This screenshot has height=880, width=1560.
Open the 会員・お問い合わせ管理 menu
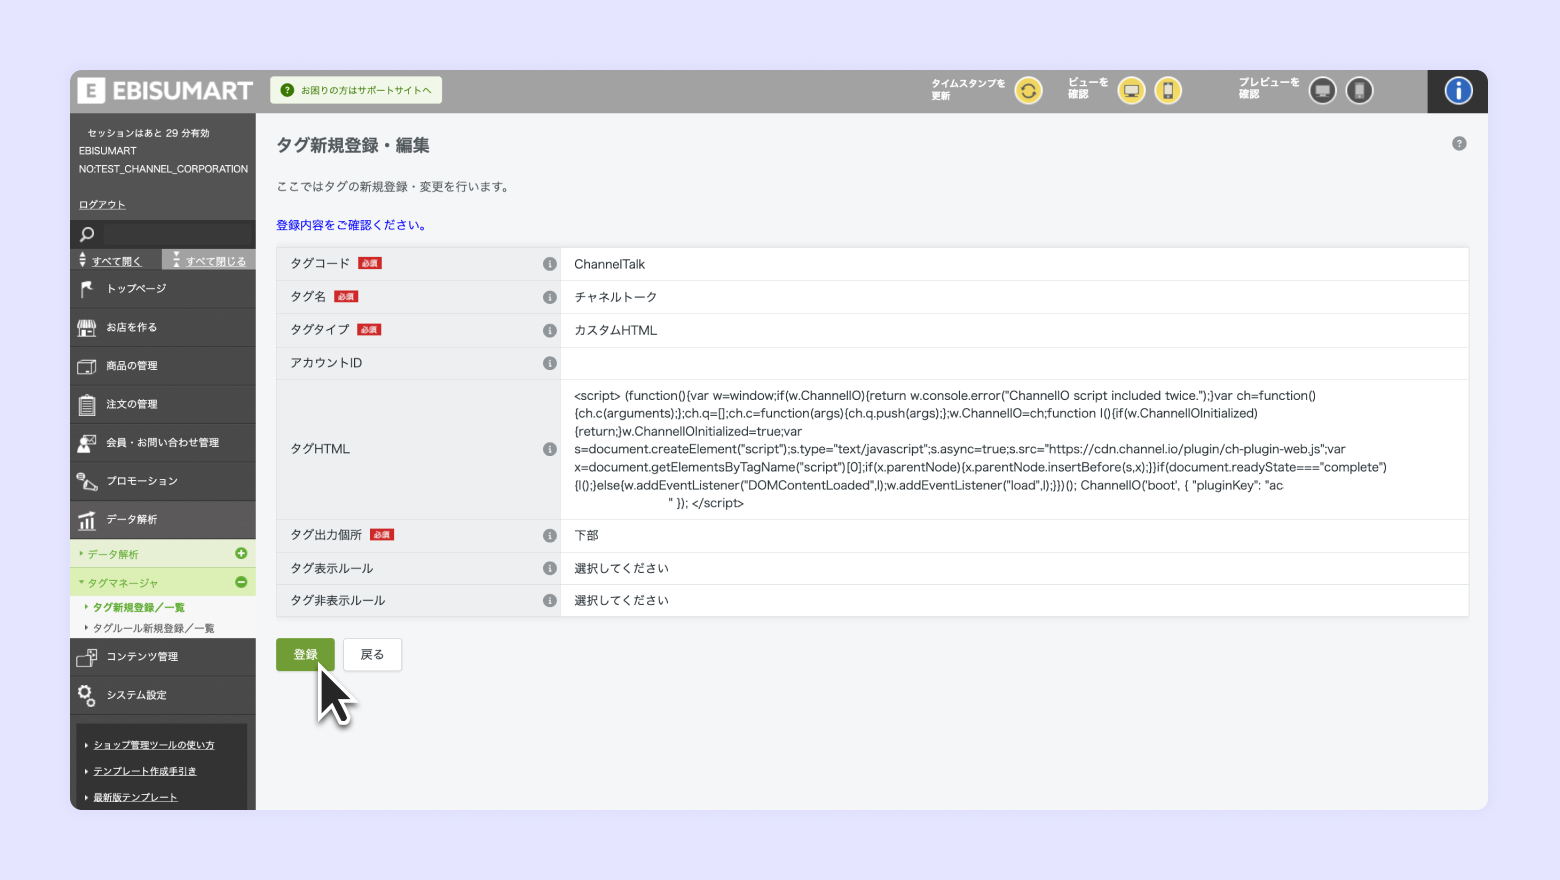click(x=163, y=442)
